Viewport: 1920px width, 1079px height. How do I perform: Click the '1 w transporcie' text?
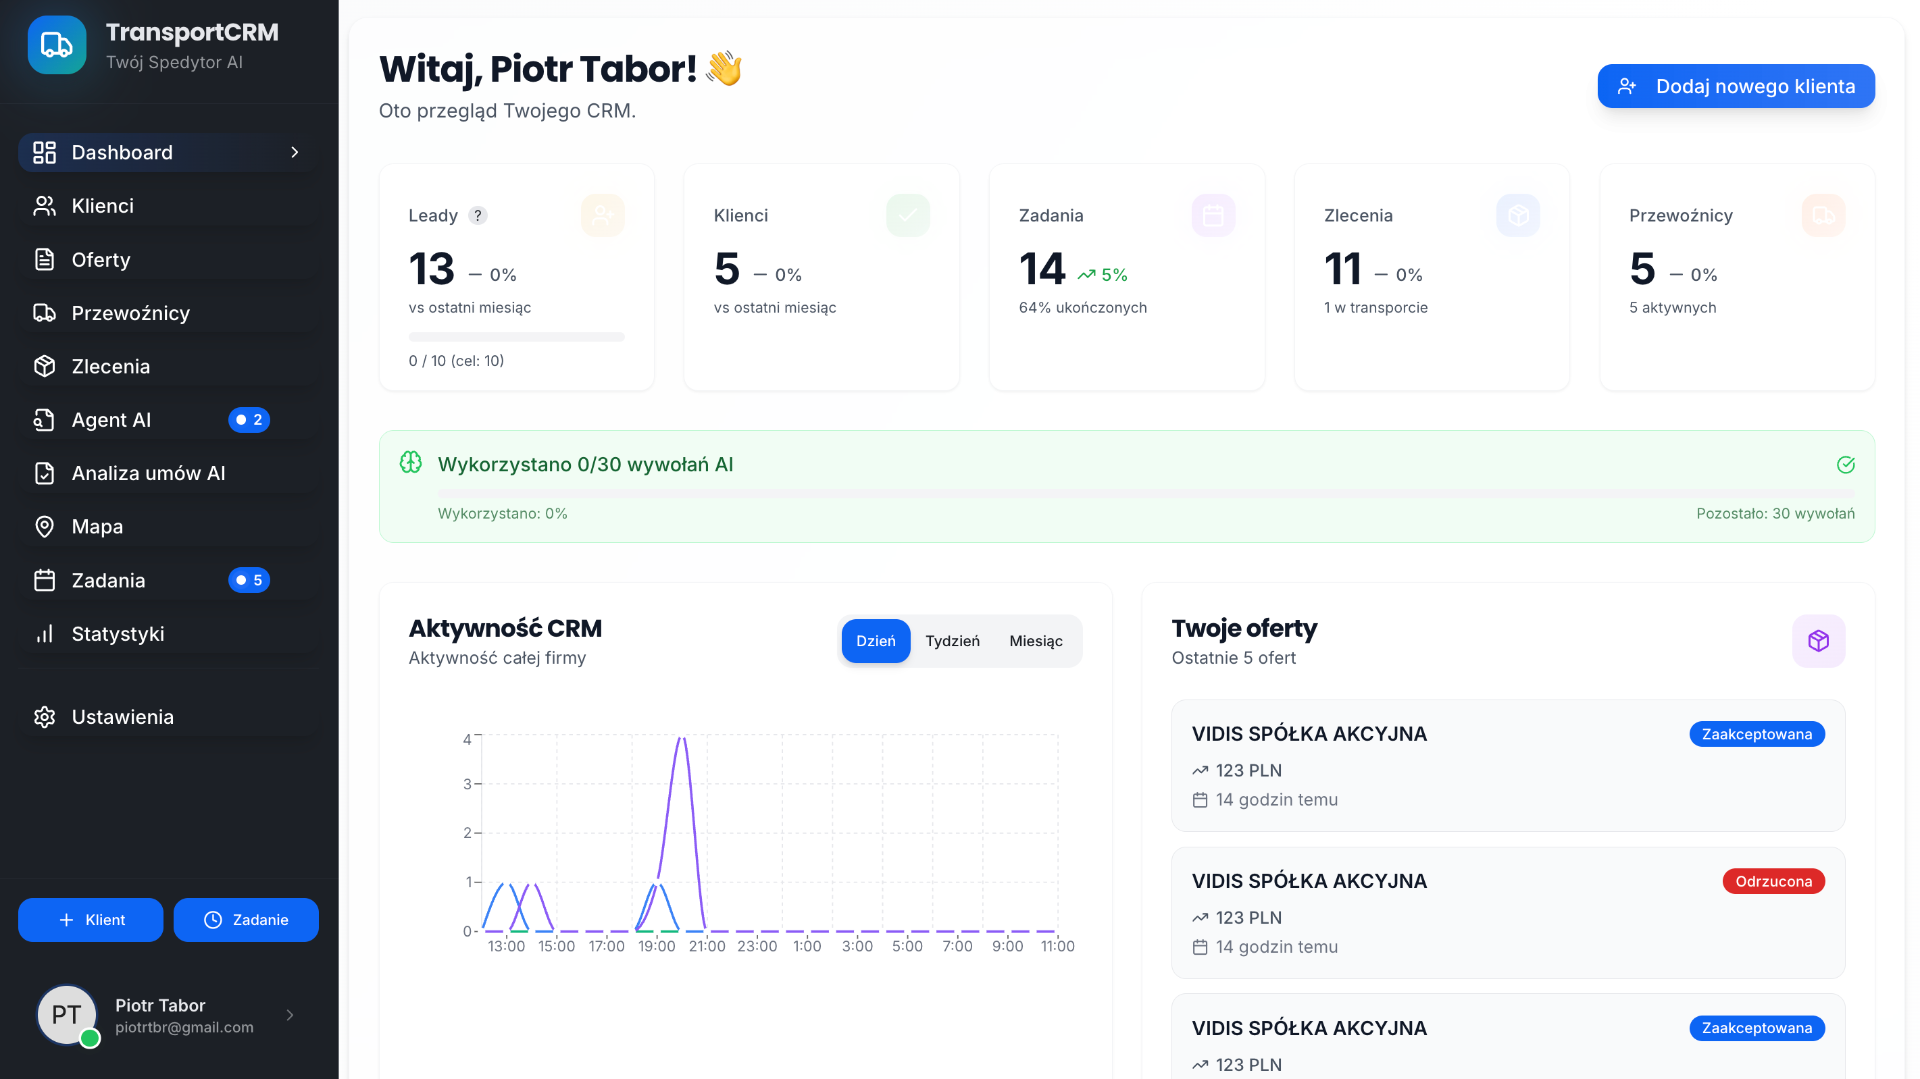coord(1376,308)
